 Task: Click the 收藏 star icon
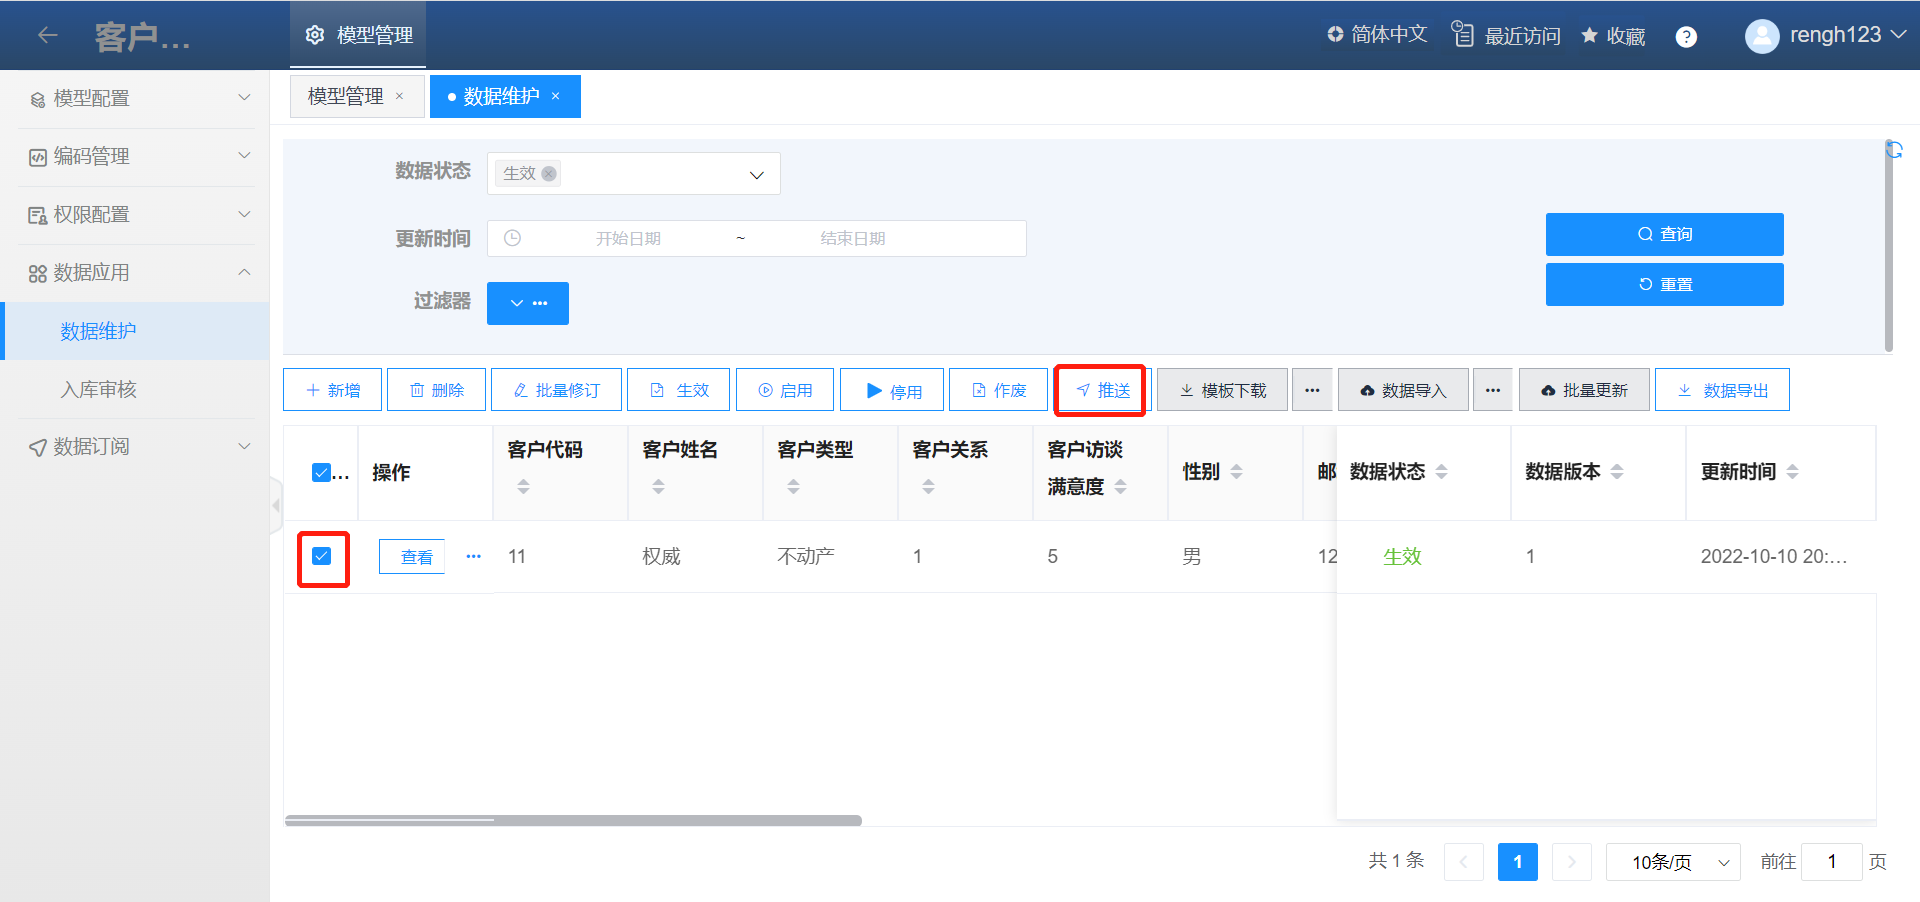[1589, 36]
